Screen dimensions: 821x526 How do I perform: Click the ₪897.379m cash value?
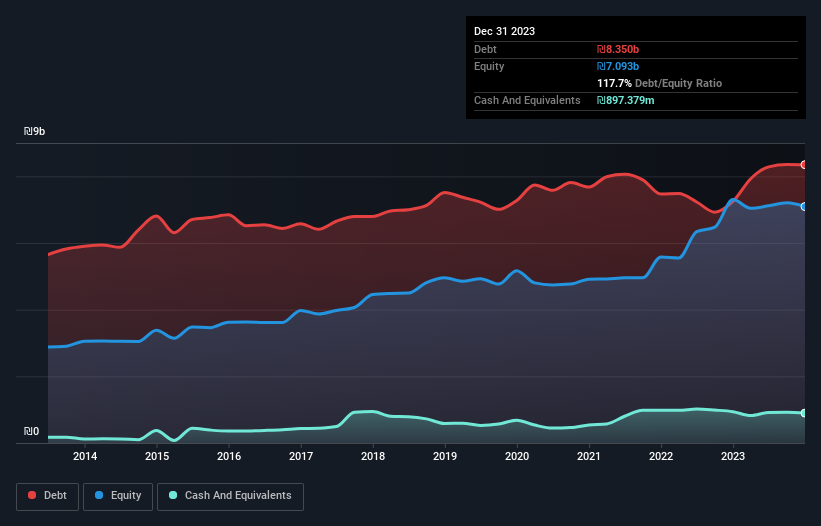pyautogui.click(x=626, y=100)
